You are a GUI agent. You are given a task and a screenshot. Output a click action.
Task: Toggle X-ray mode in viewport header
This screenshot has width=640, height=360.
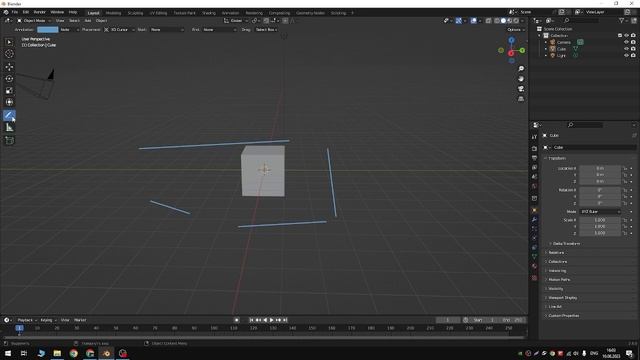tap(489, 20)
